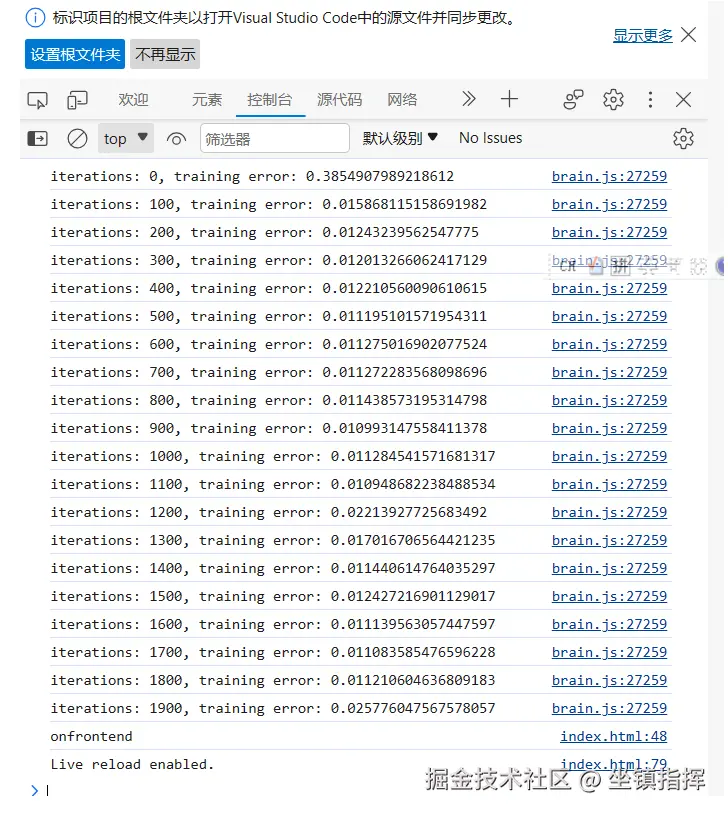Screen dimensions: 728x815
Task: Open brain.js:27259 link for iterations 1200
Action: tap(609, 512)
